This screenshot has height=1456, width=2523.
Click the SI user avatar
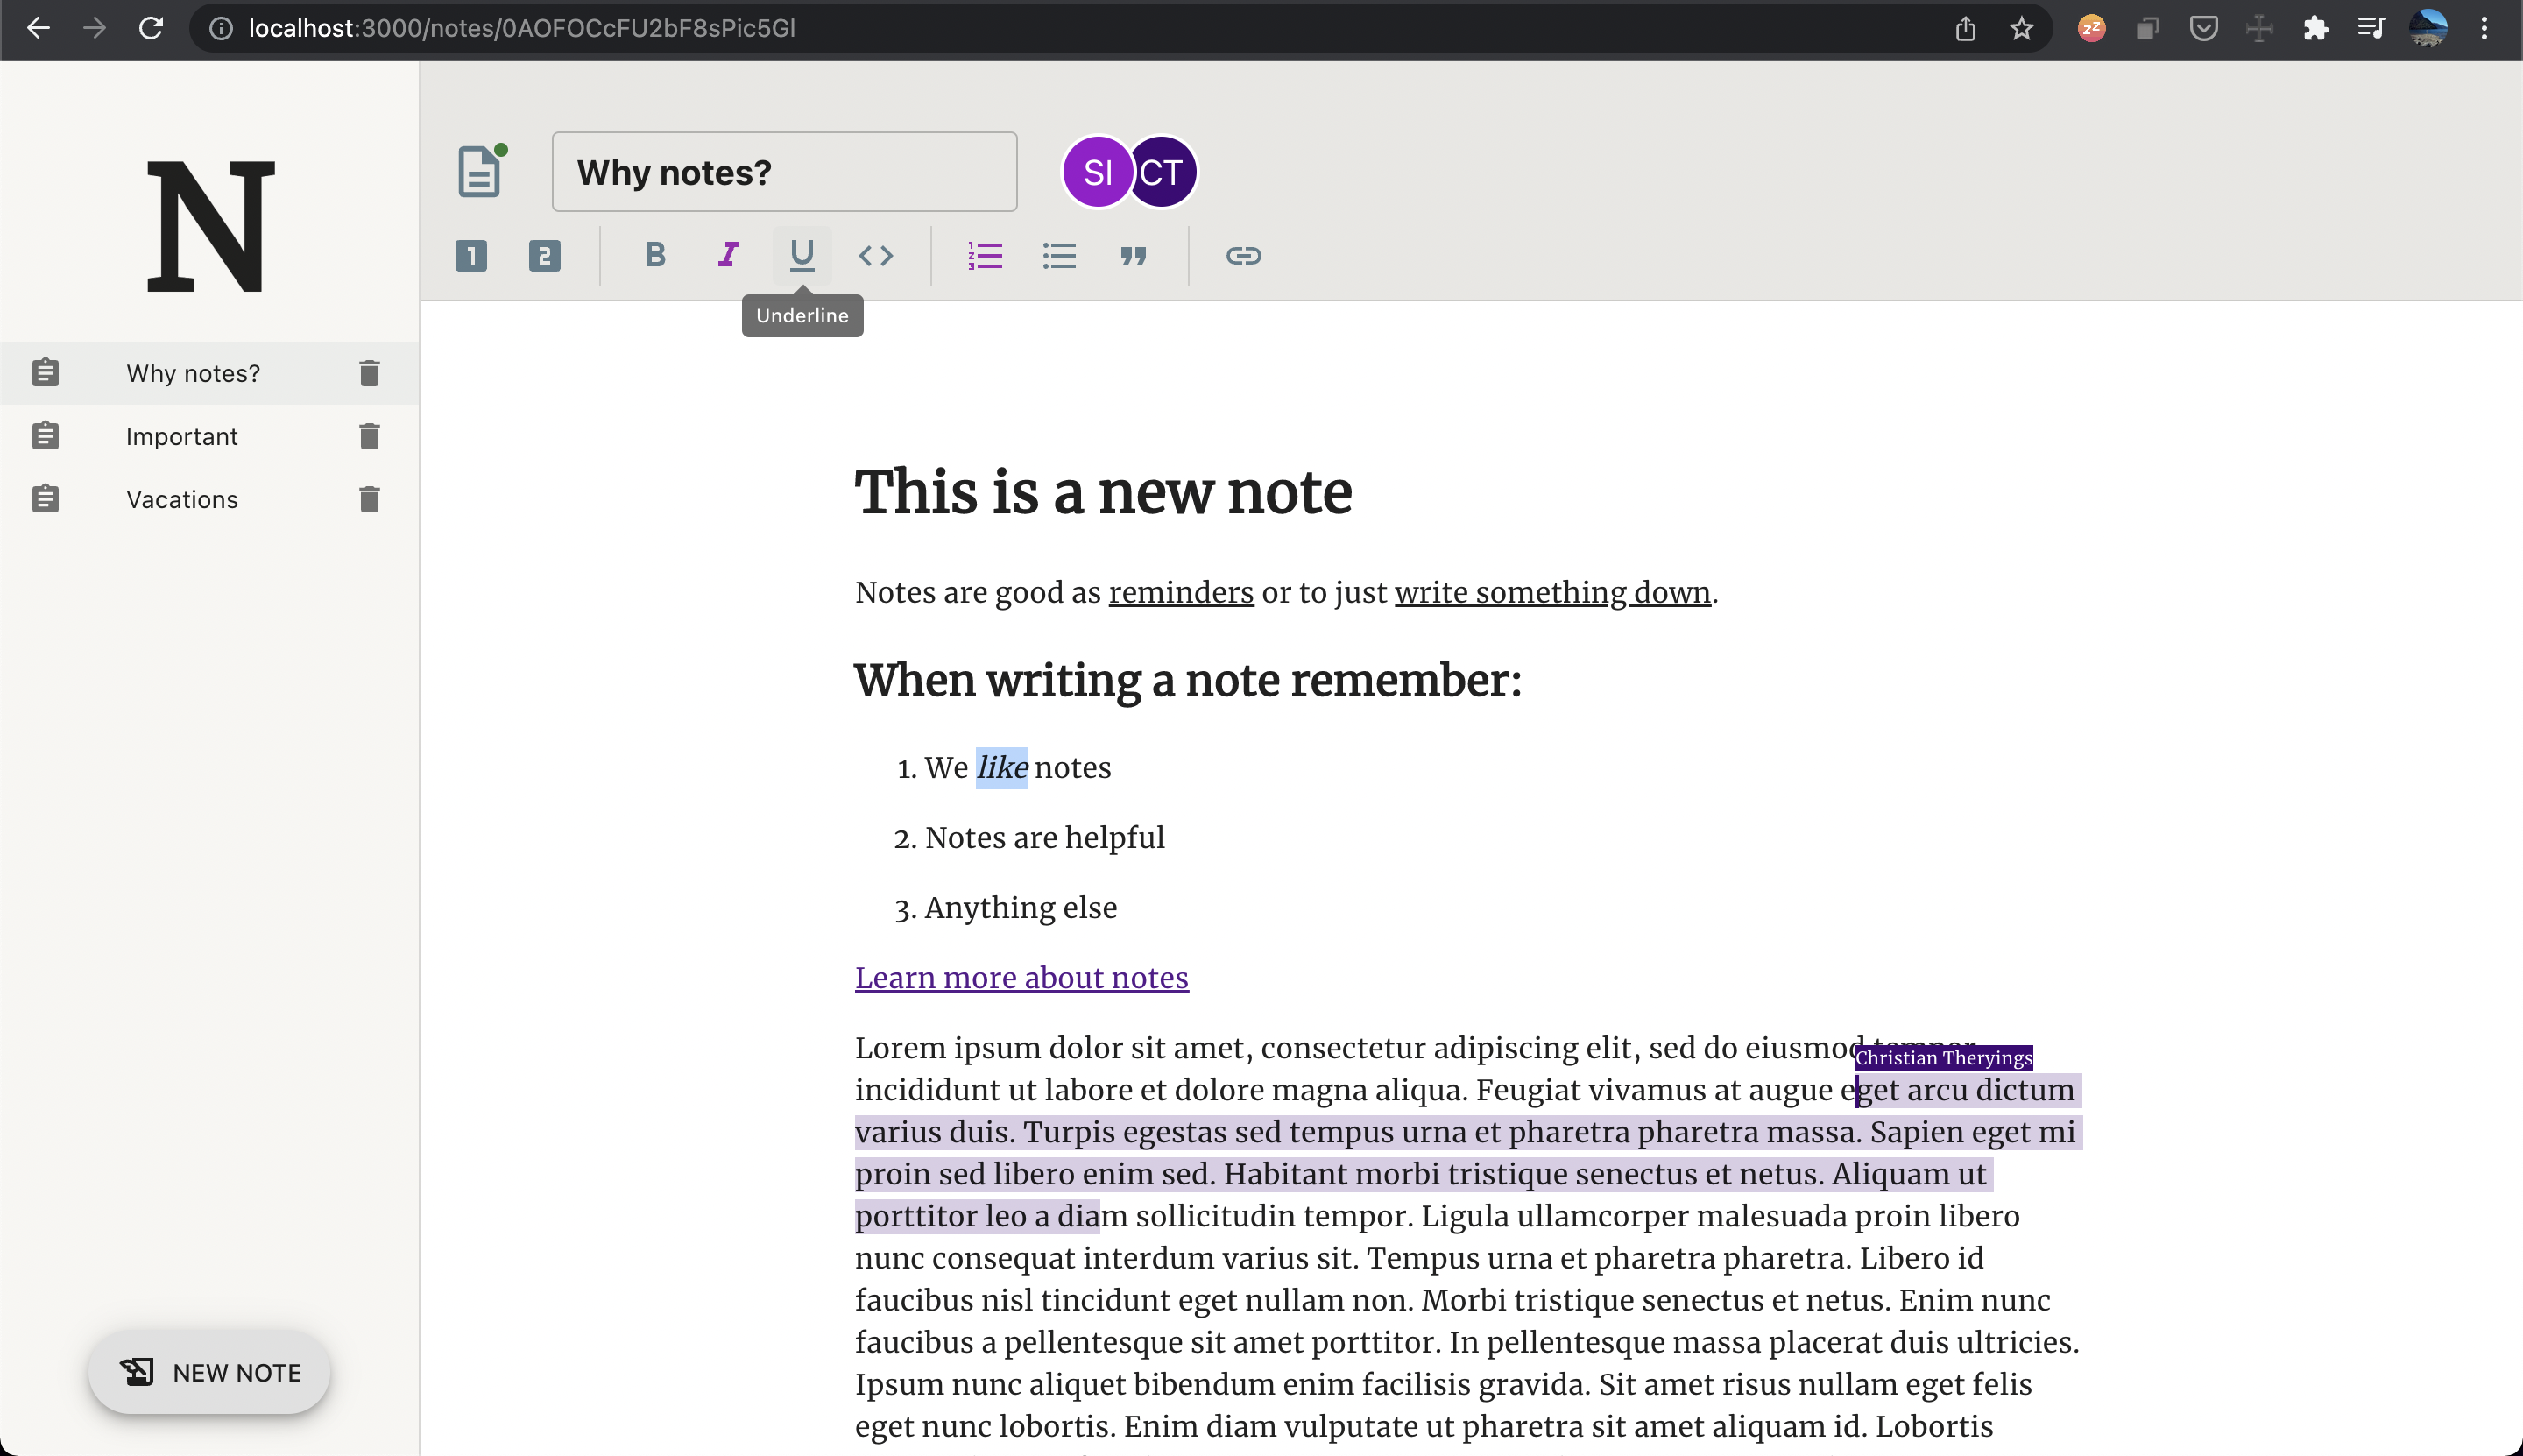coord(1097,172)
